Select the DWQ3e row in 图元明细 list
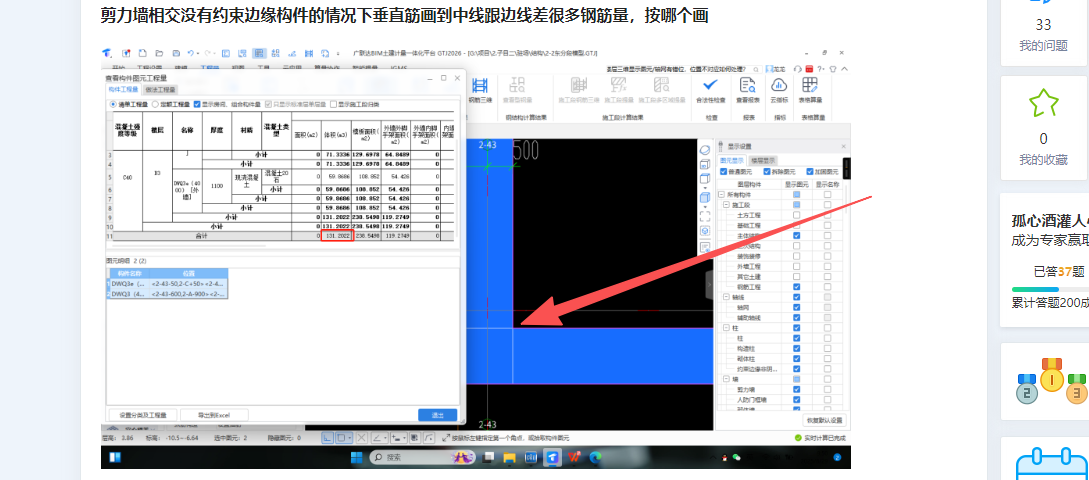This screenshot has width=1089, height=480. pyautogui.click(x=168, y=283)
